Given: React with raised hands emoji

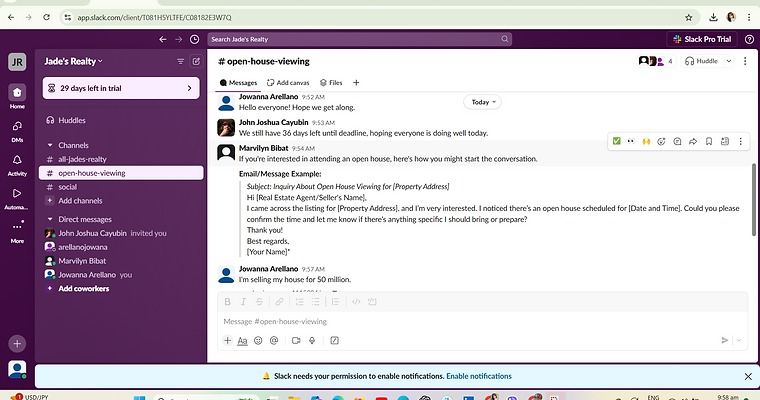Looking at the screenshot, I should point(646,141).
